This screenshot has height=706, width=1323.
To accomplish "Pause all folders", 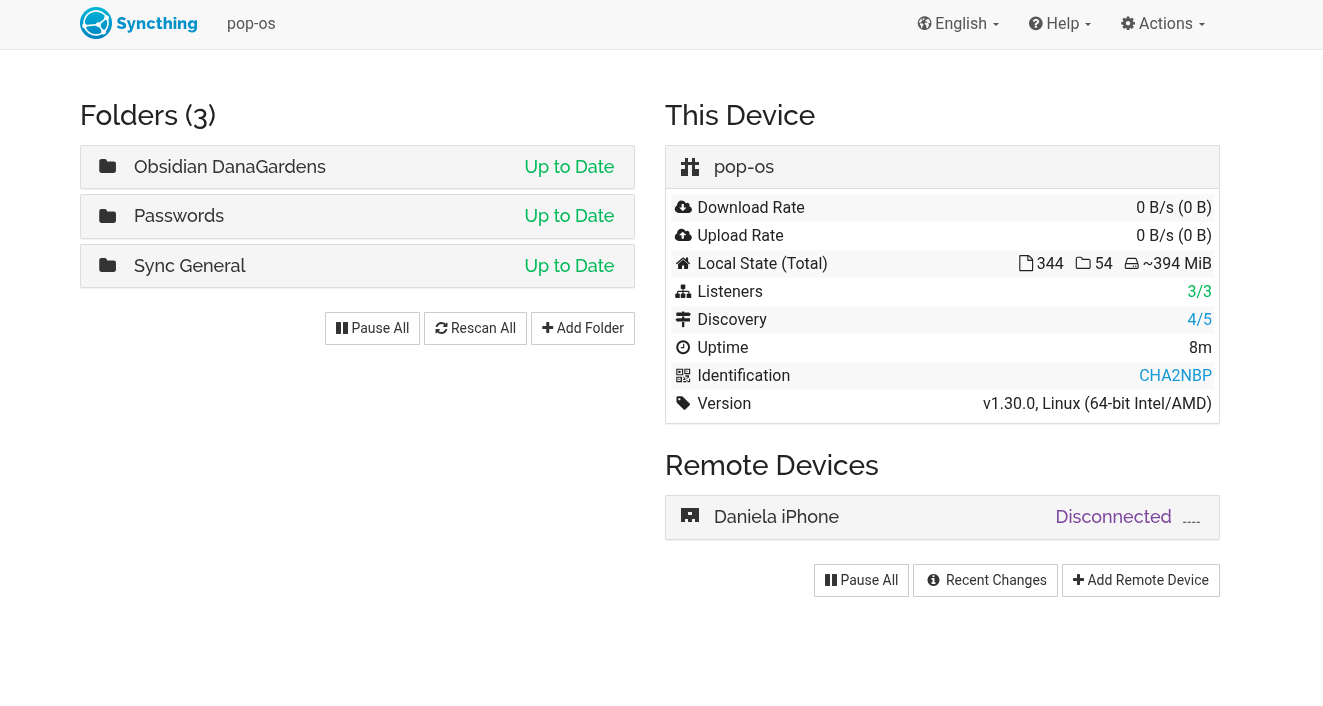I will pyautogui.click(x=372, y=328).
